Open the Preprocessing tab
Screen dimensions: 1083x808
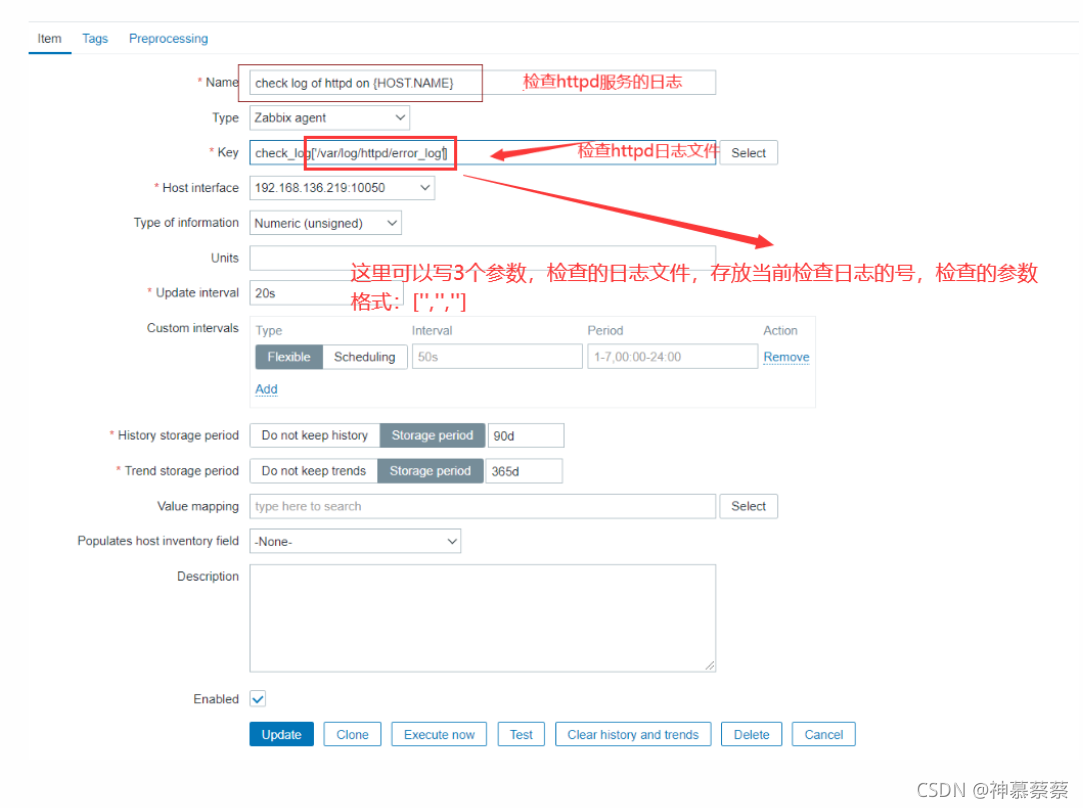click(168, 39)
